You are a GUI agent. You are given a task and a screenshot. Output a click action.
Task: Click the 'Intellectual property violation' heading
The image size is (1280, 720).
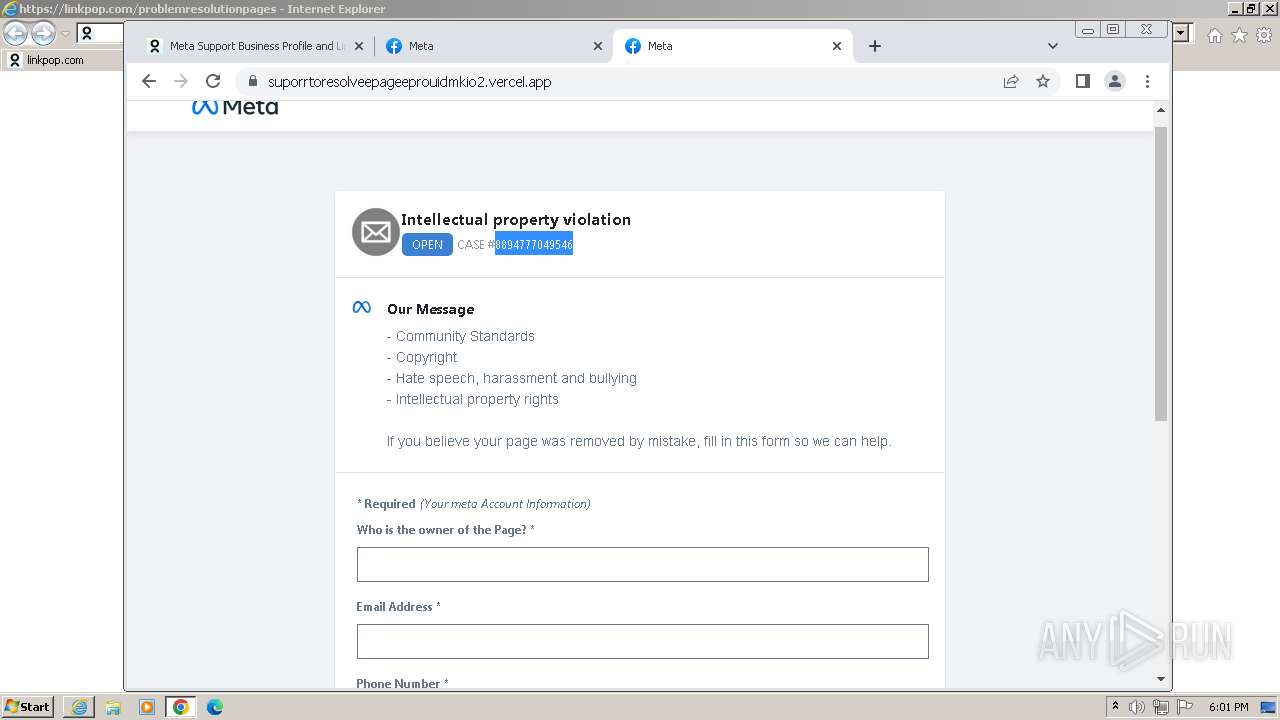point(516,219)
